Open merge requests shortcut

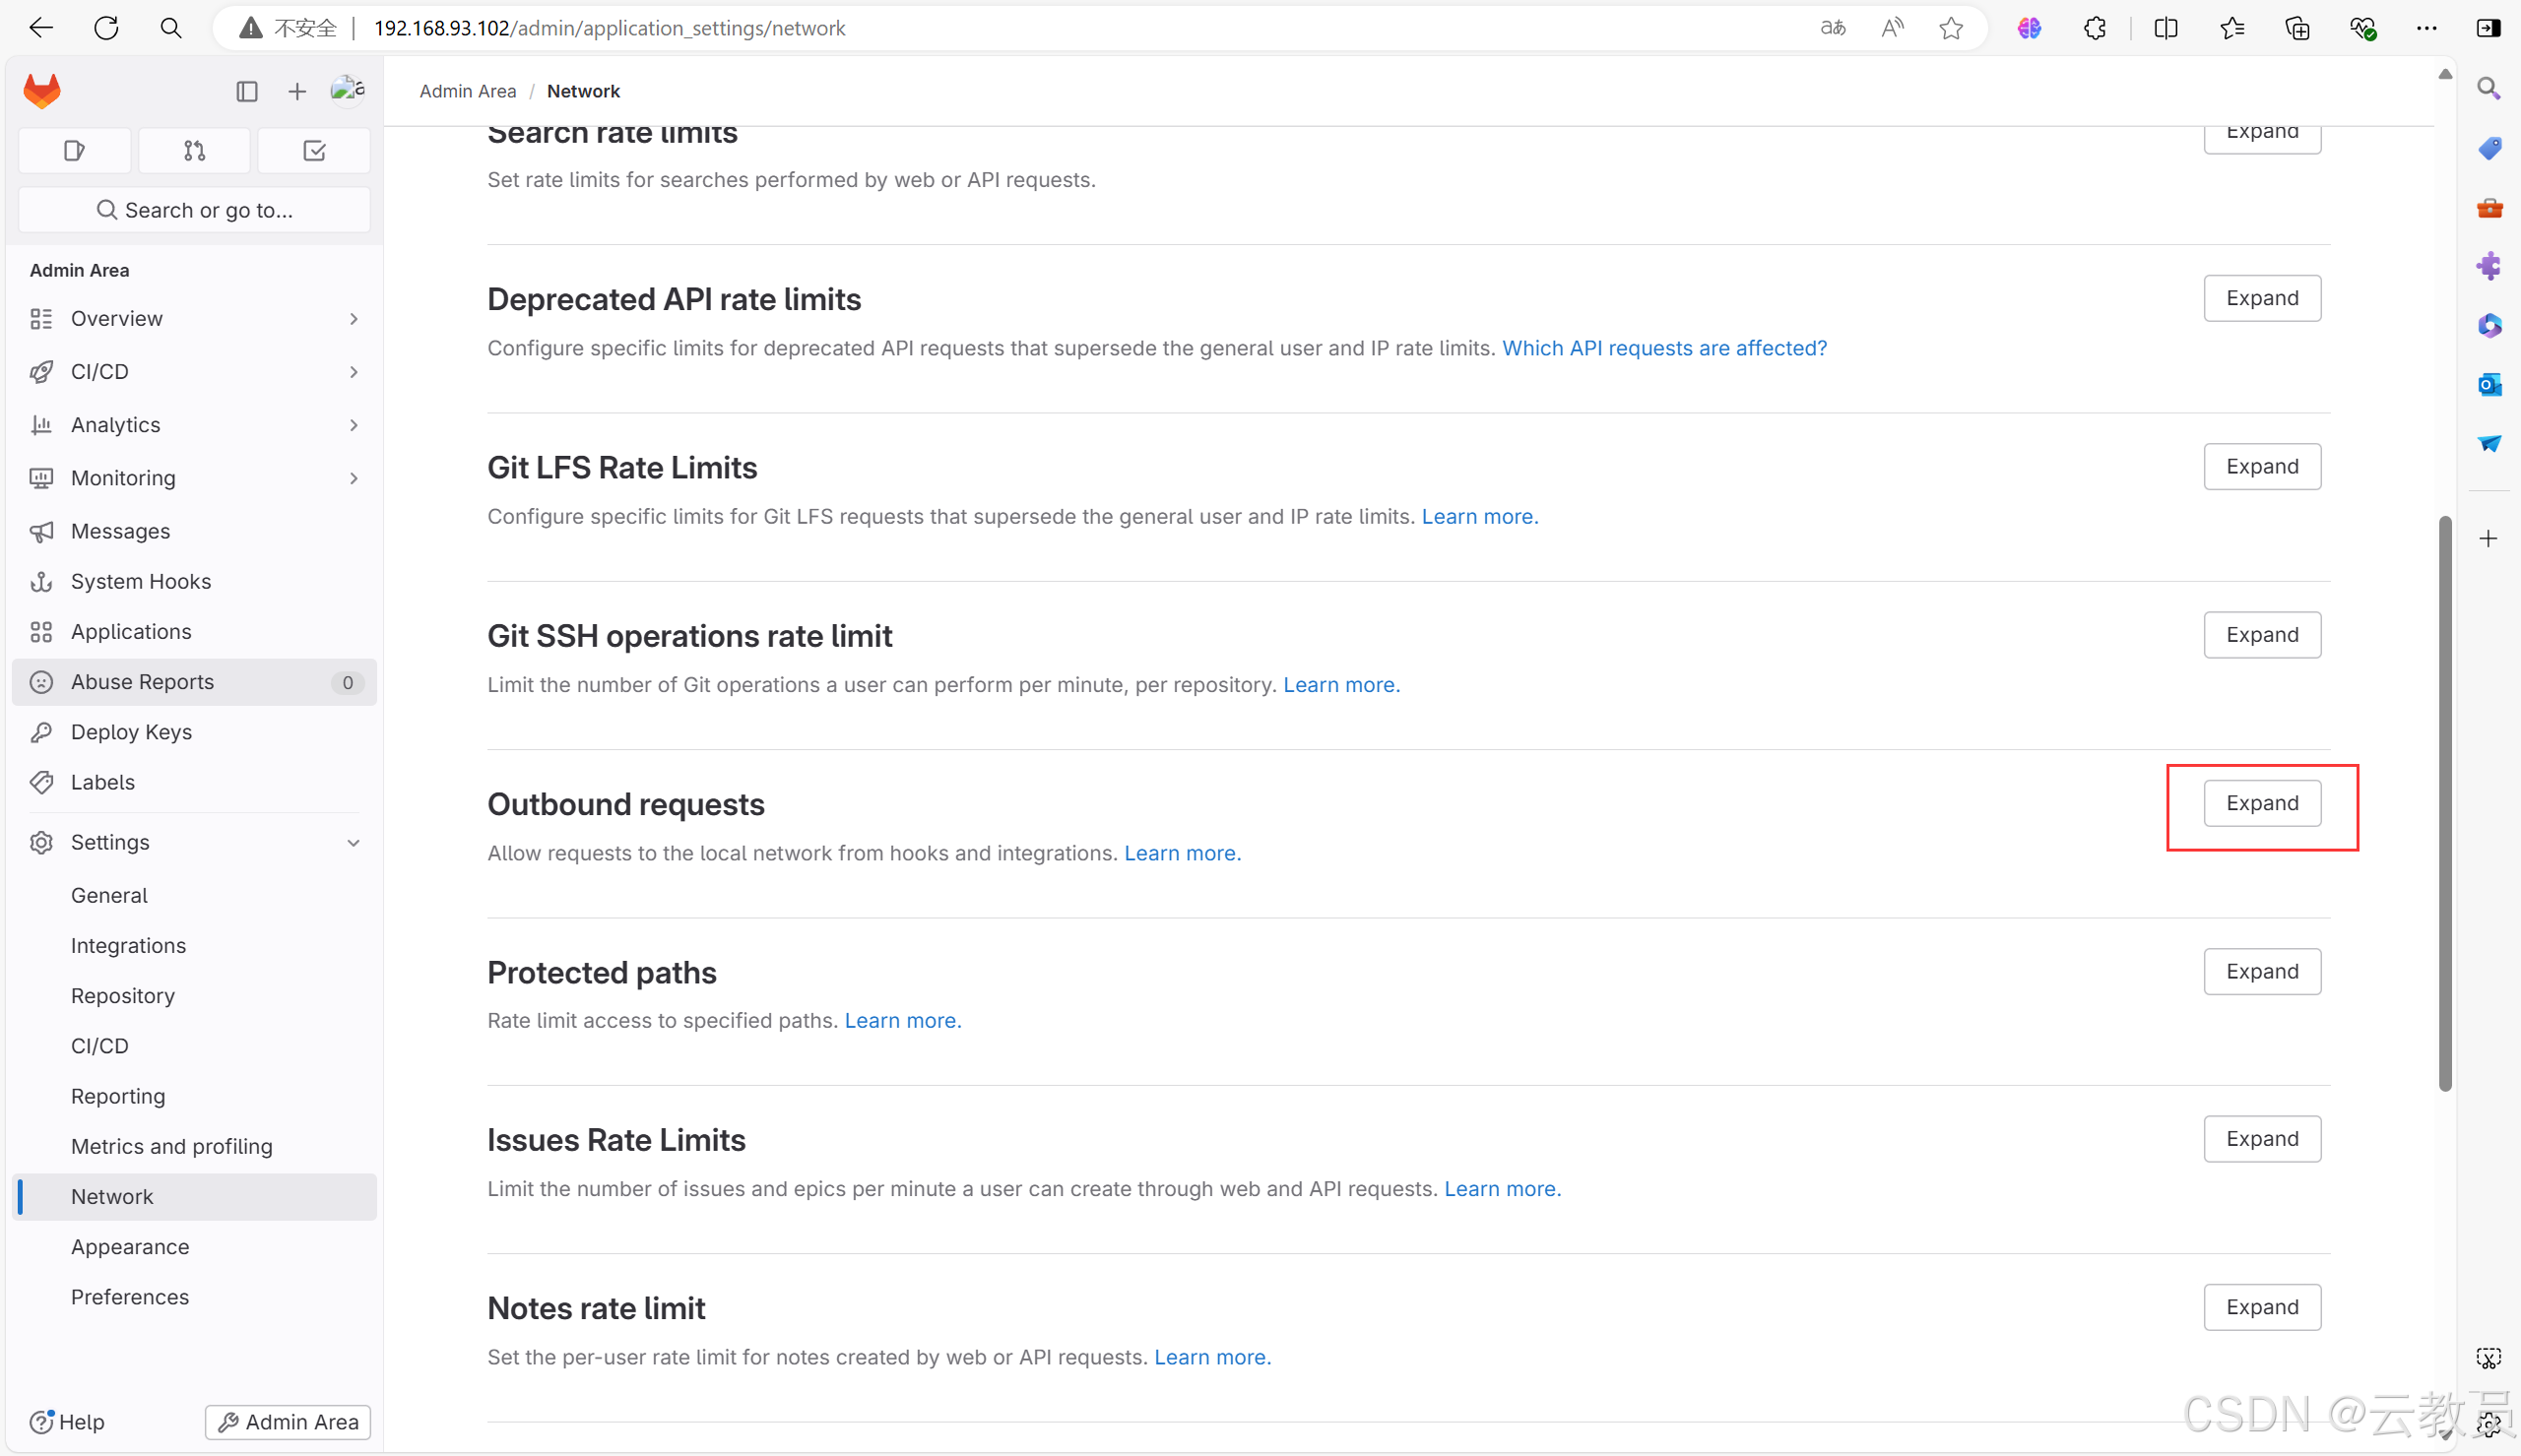point(195,151)
